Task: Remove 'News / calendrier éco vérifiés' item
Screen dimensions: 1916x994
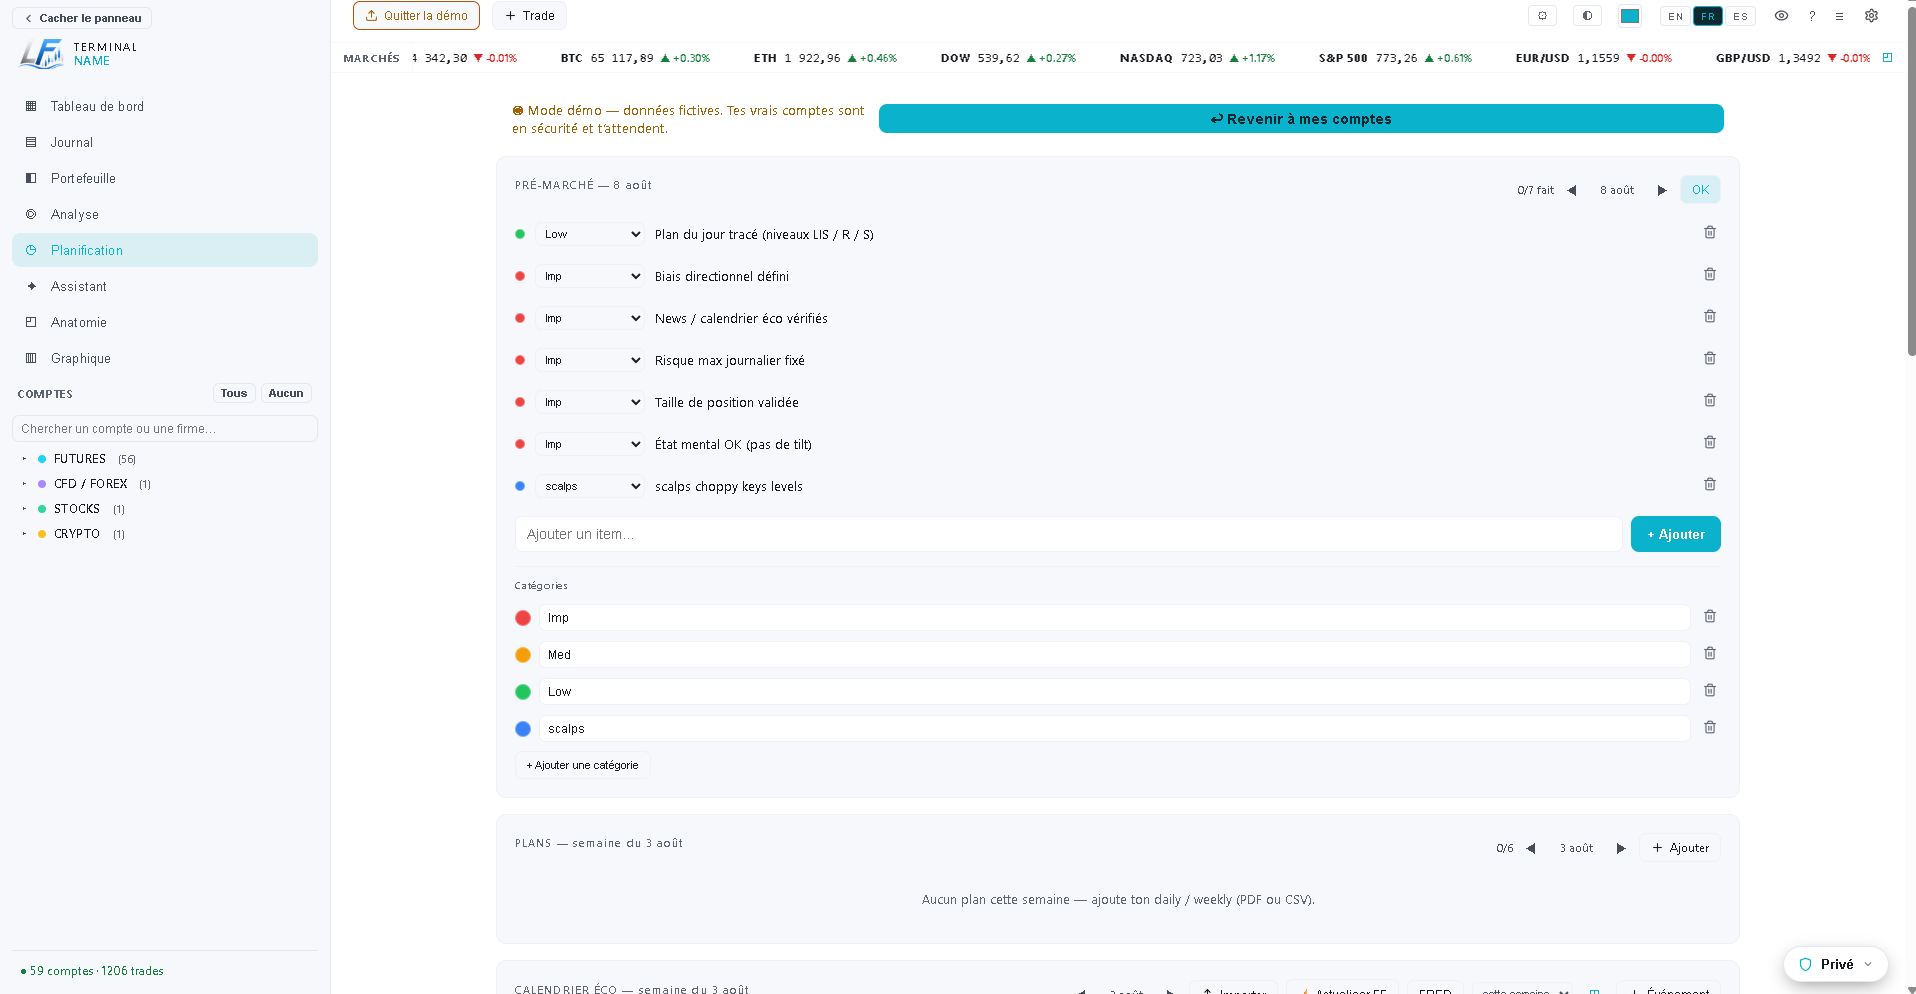Action: coord(1709,316)
